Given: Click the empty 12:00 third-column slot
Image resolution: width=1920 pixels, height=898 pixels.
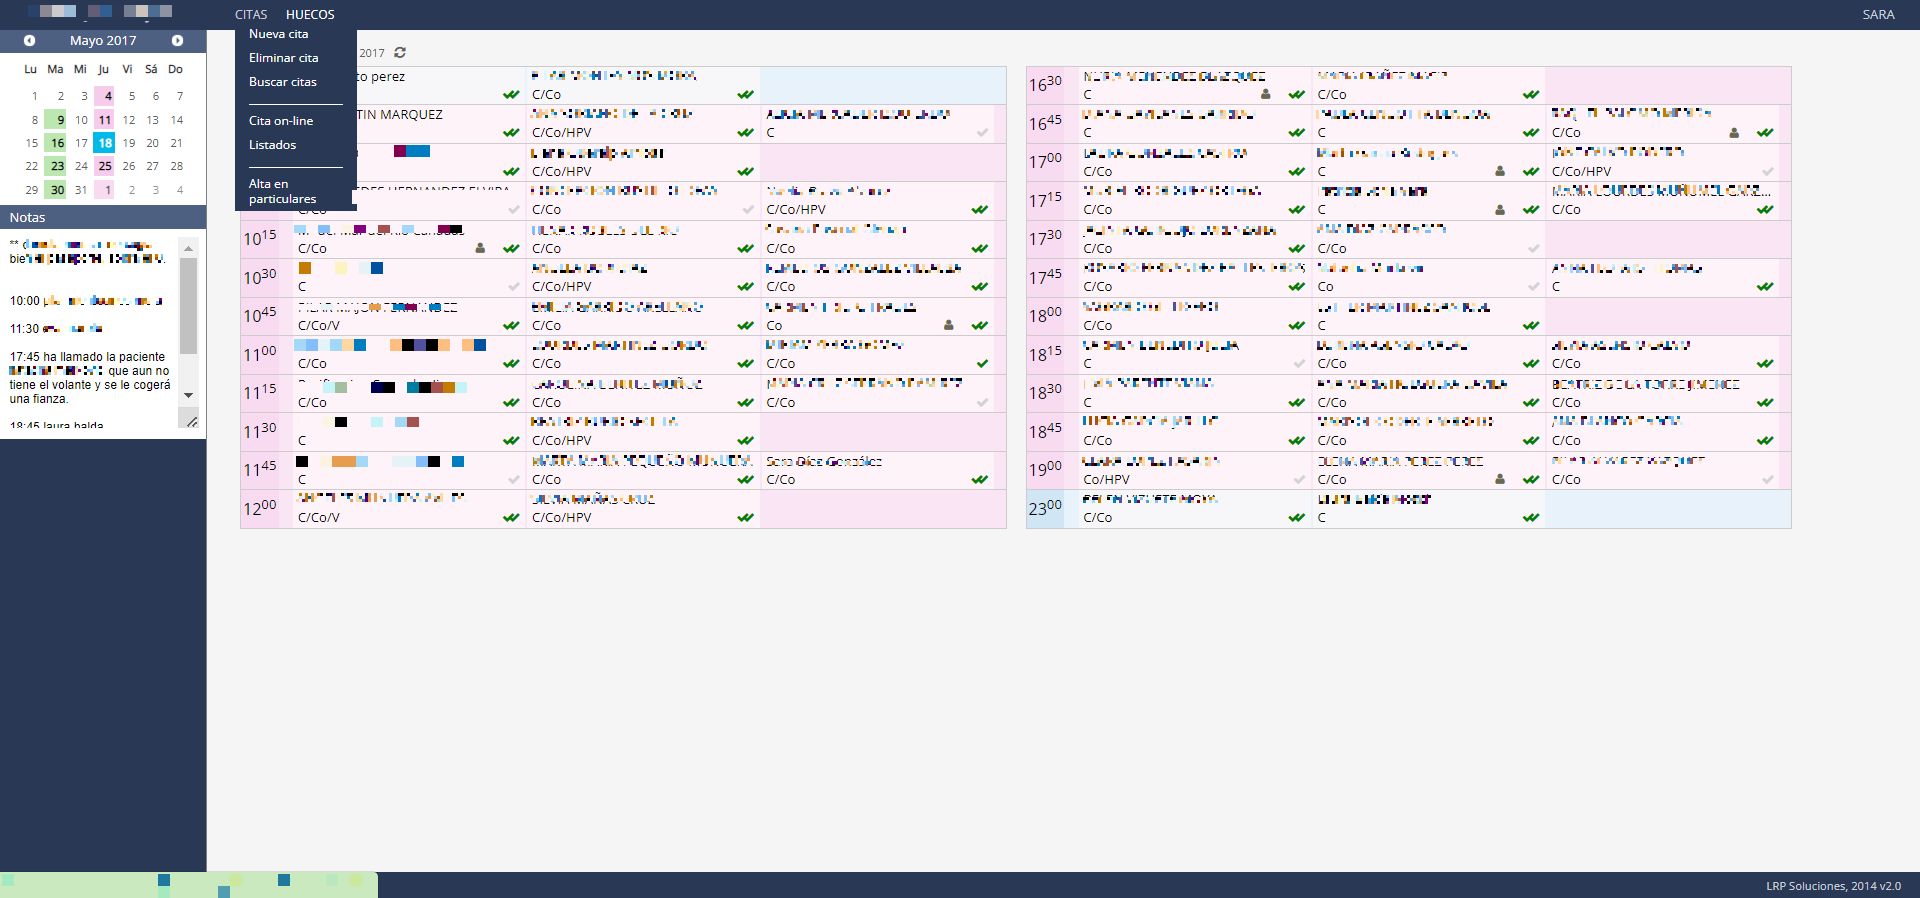Looking at the screenshot, I should tap(882, 509).
